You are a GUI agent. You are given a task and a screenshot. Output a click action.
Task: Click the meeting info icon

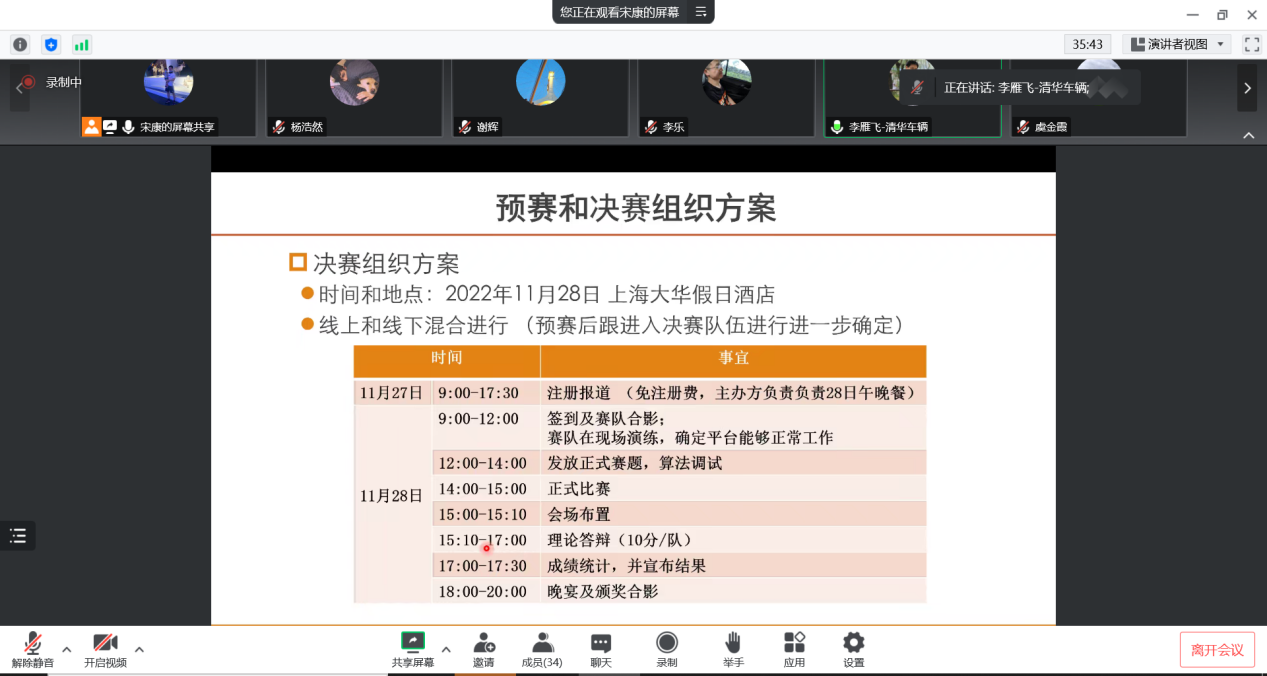[x=20, y=45]
